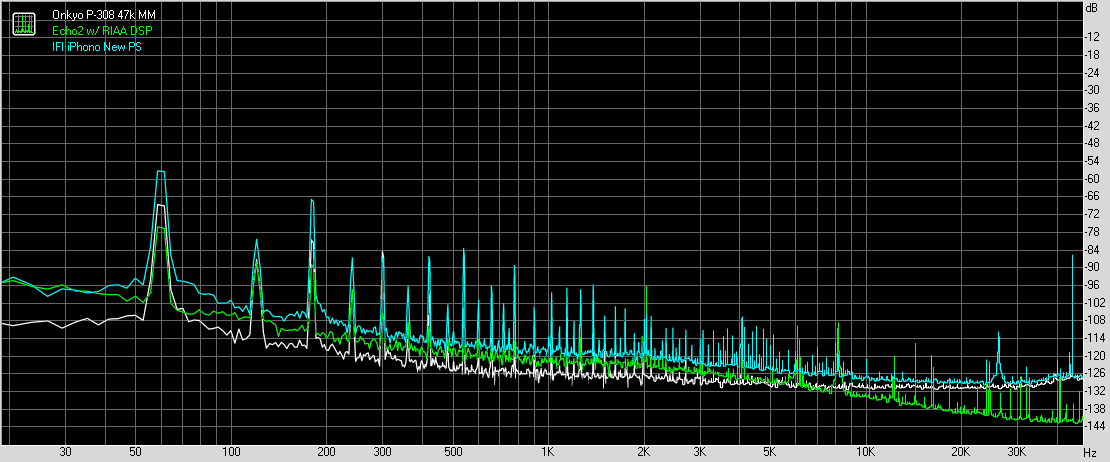Click the 1K frequency axis label
Viewport: 1110px width, 462px height.
[x=547, y=452]
